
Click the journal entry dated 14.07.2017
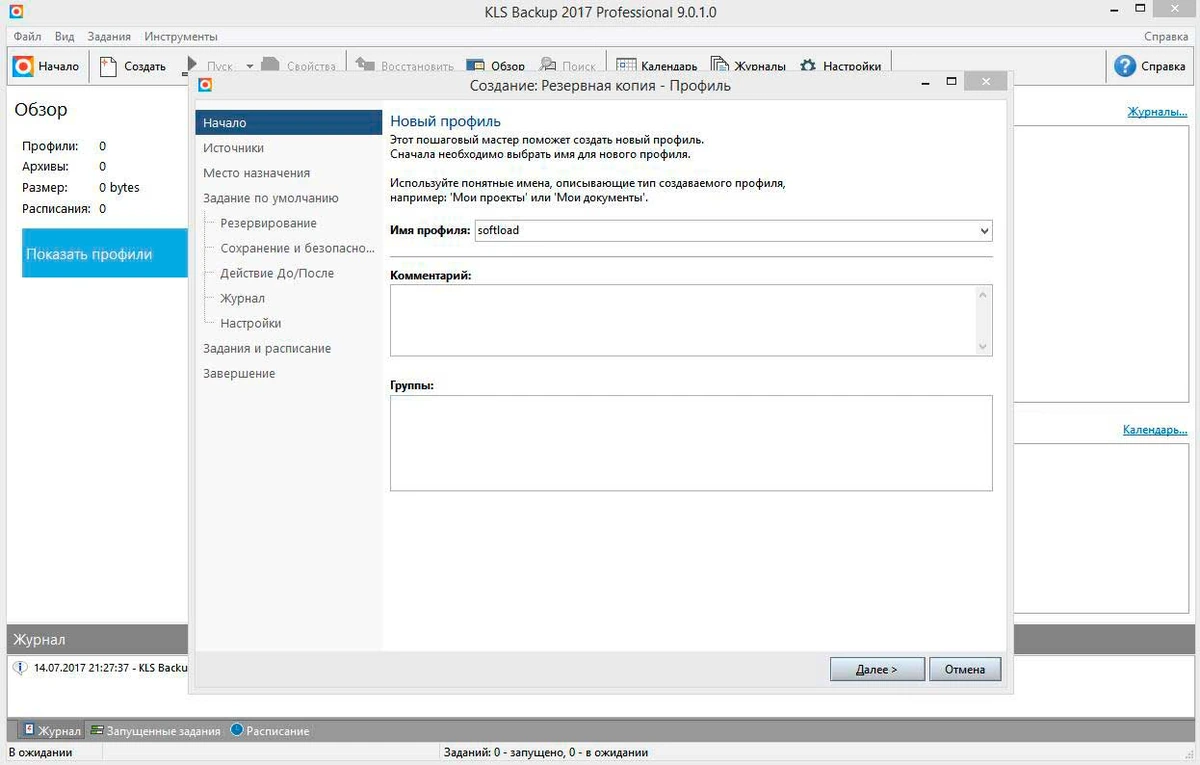(110, 667)
